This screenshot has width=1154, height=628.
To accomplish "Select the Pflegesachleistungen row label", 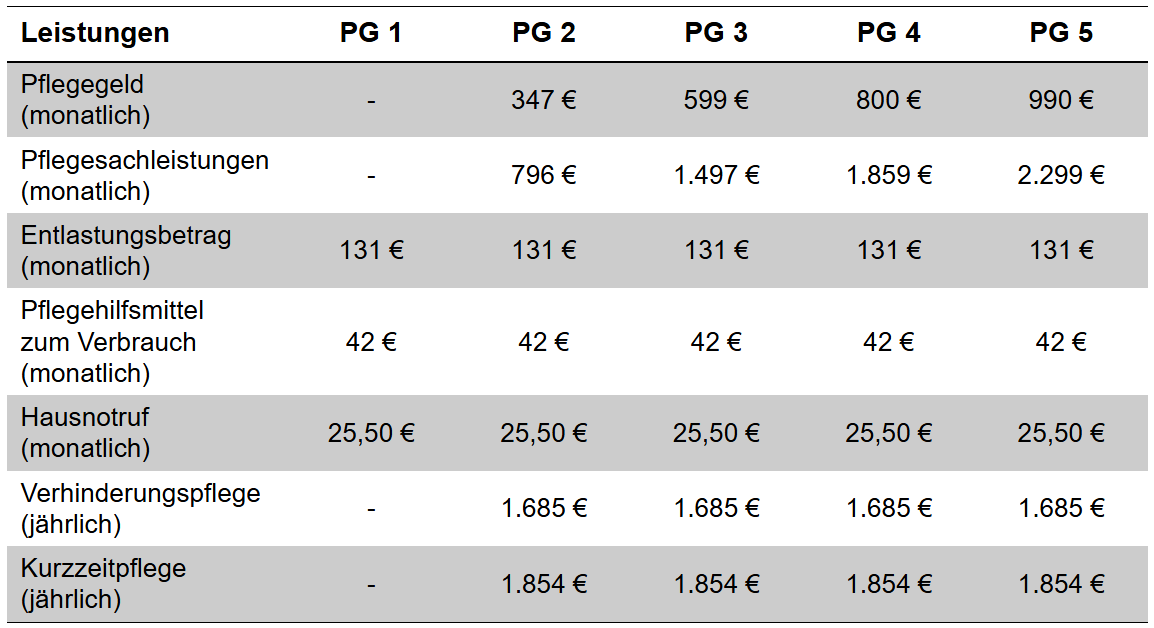I will tap(144, 175).
